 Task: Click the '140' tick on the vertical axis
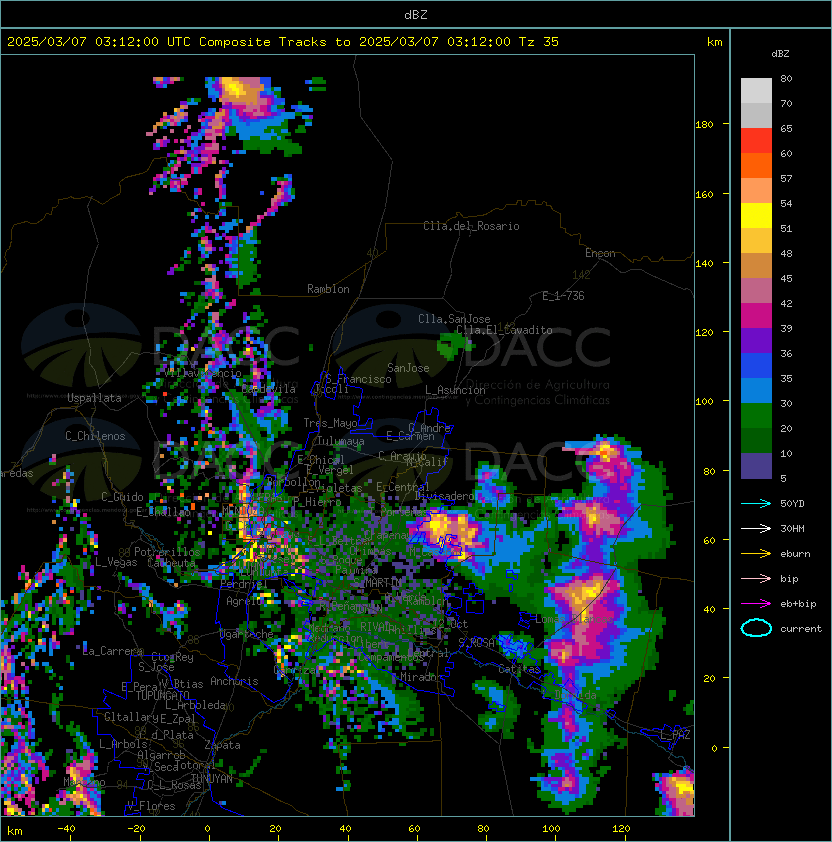704,263
